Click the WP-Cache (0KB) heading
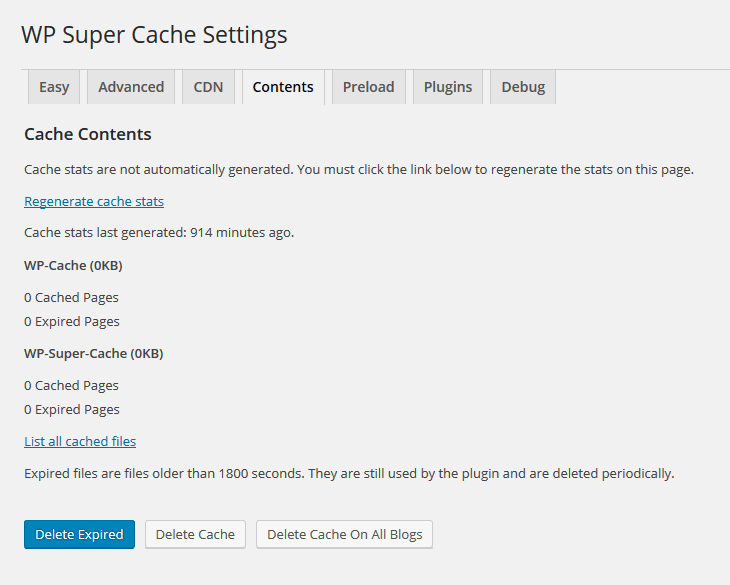The image size is (730, 585). (73, 265)
